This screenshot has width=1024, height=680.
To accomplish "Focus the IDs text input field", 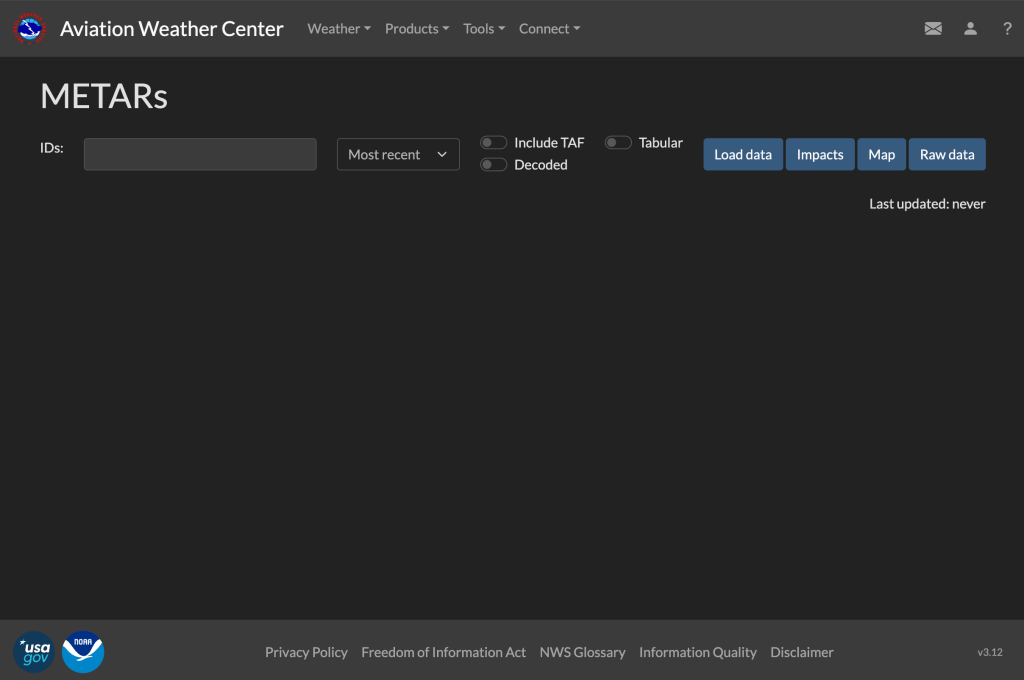I will (200, 155).
